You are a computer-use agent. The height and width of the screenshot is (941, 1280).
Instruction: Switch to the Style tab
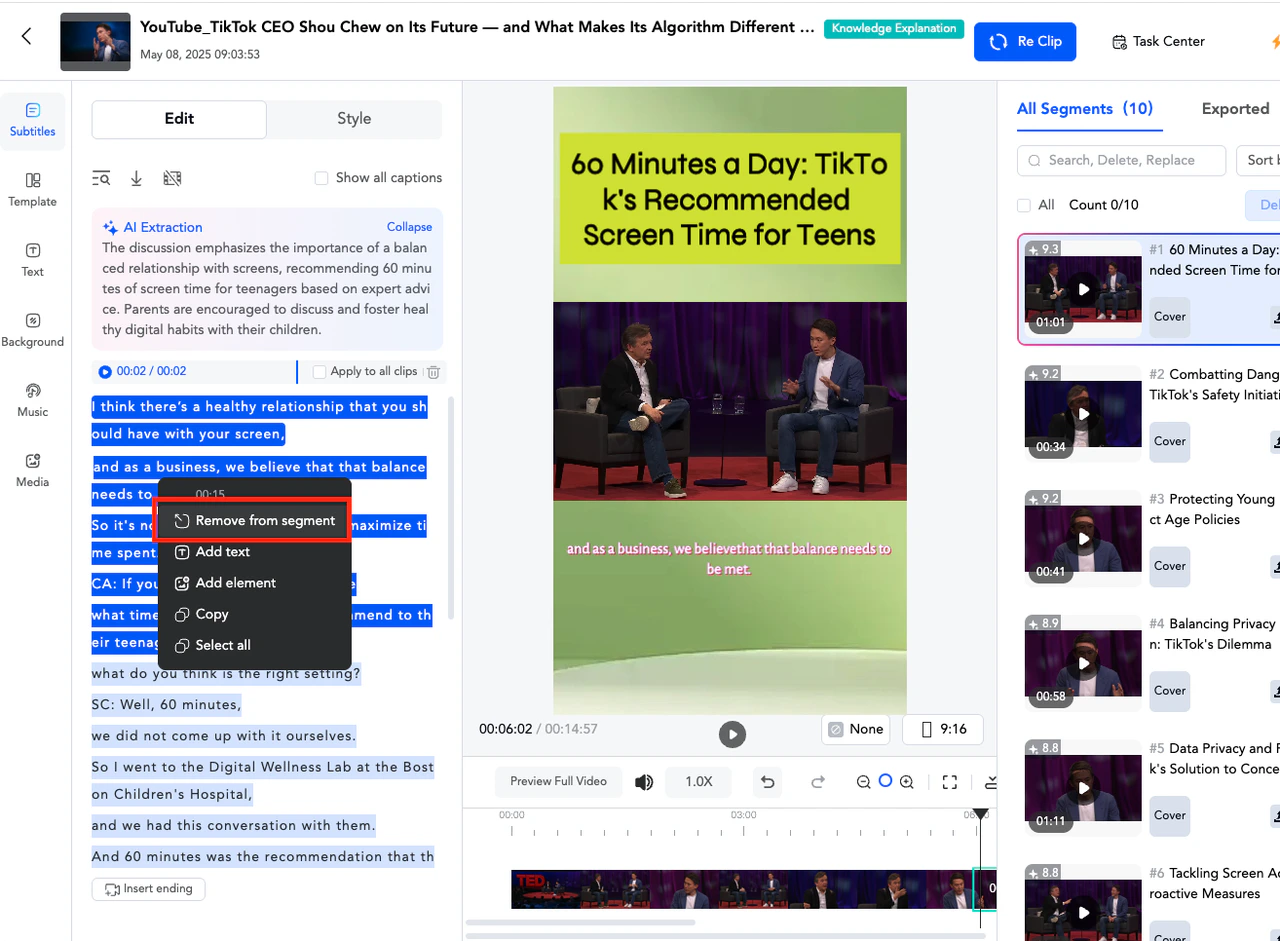354,119
